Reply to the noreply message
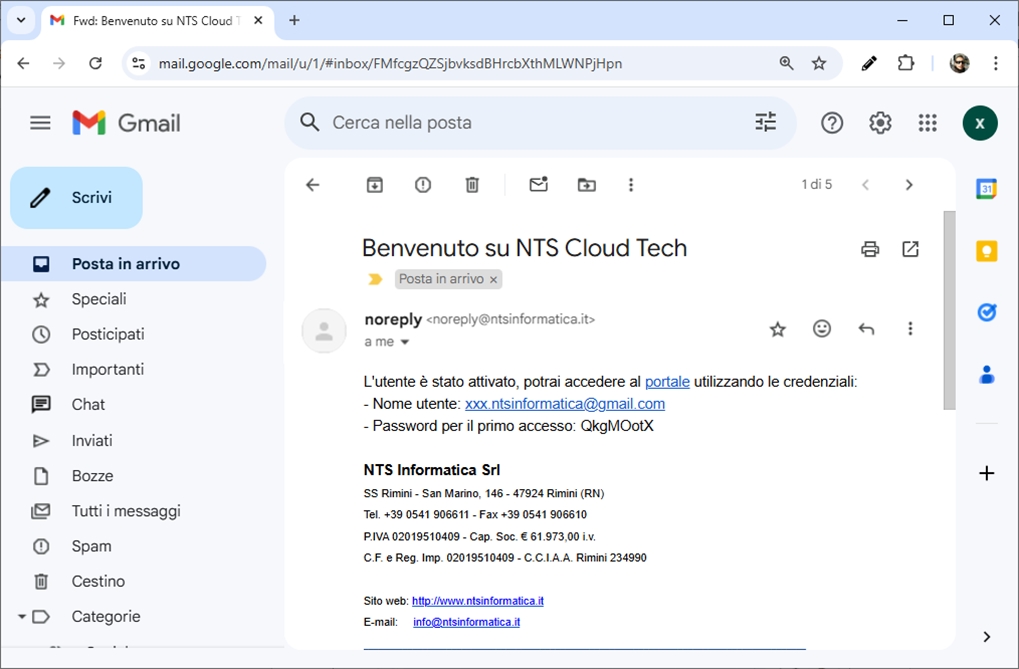The width and height of the screenshot is (1019, 669). (x=866, y=329)
